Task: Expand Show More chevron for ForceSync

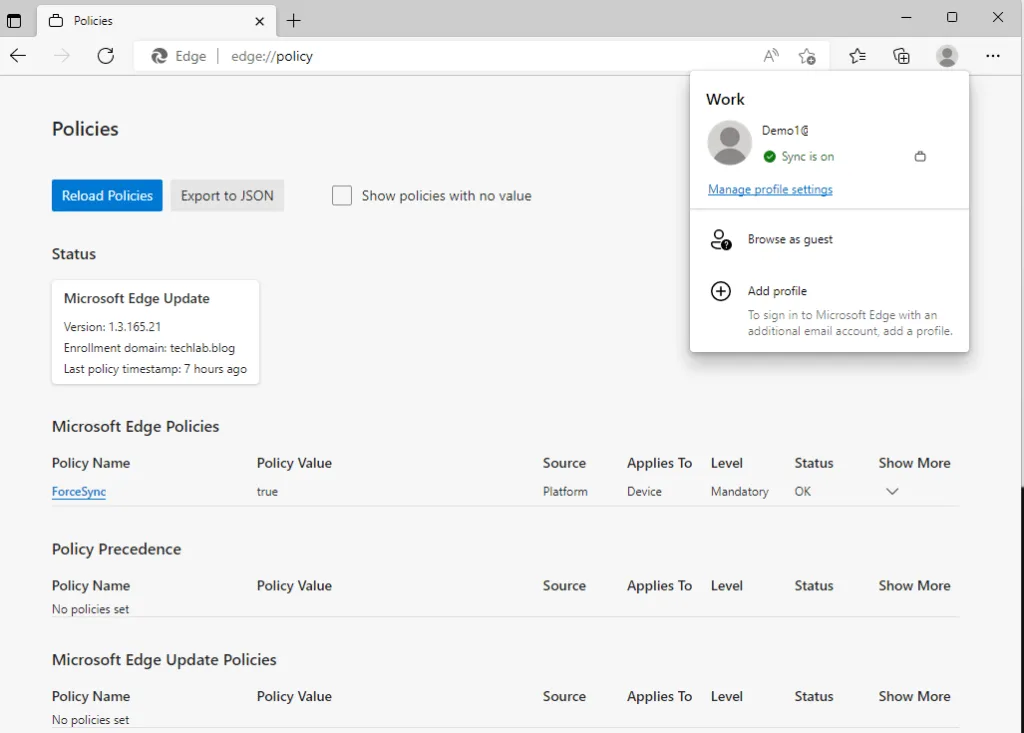Action: [892, 492]
